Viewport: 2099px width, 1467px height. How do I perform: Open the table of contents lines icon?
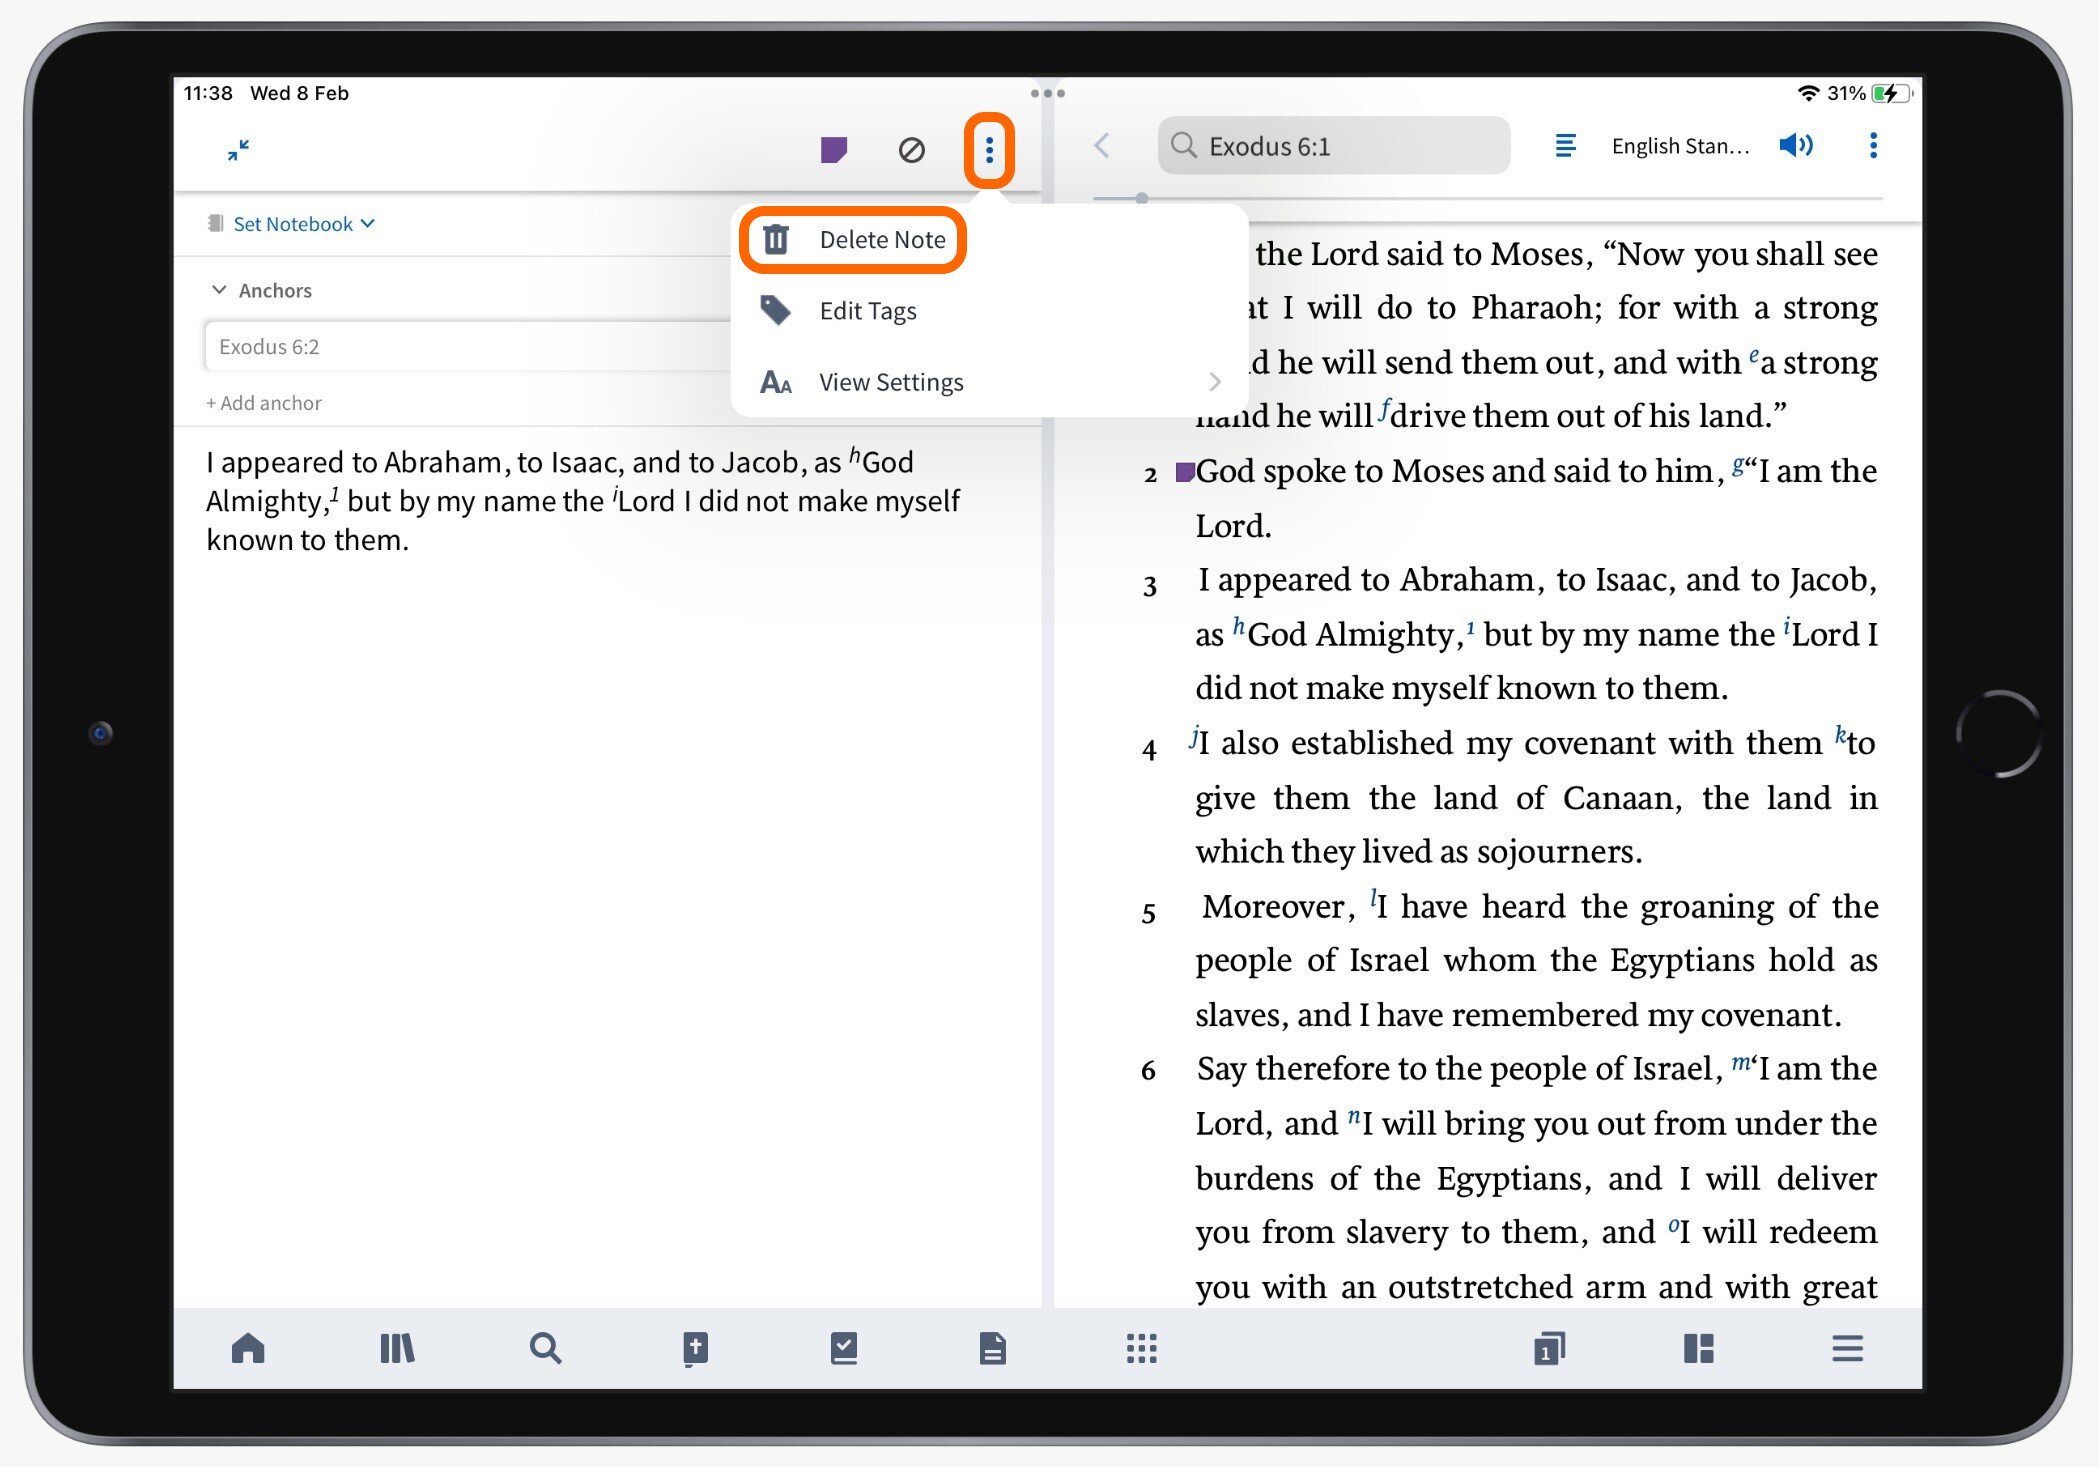point(1566,146)
